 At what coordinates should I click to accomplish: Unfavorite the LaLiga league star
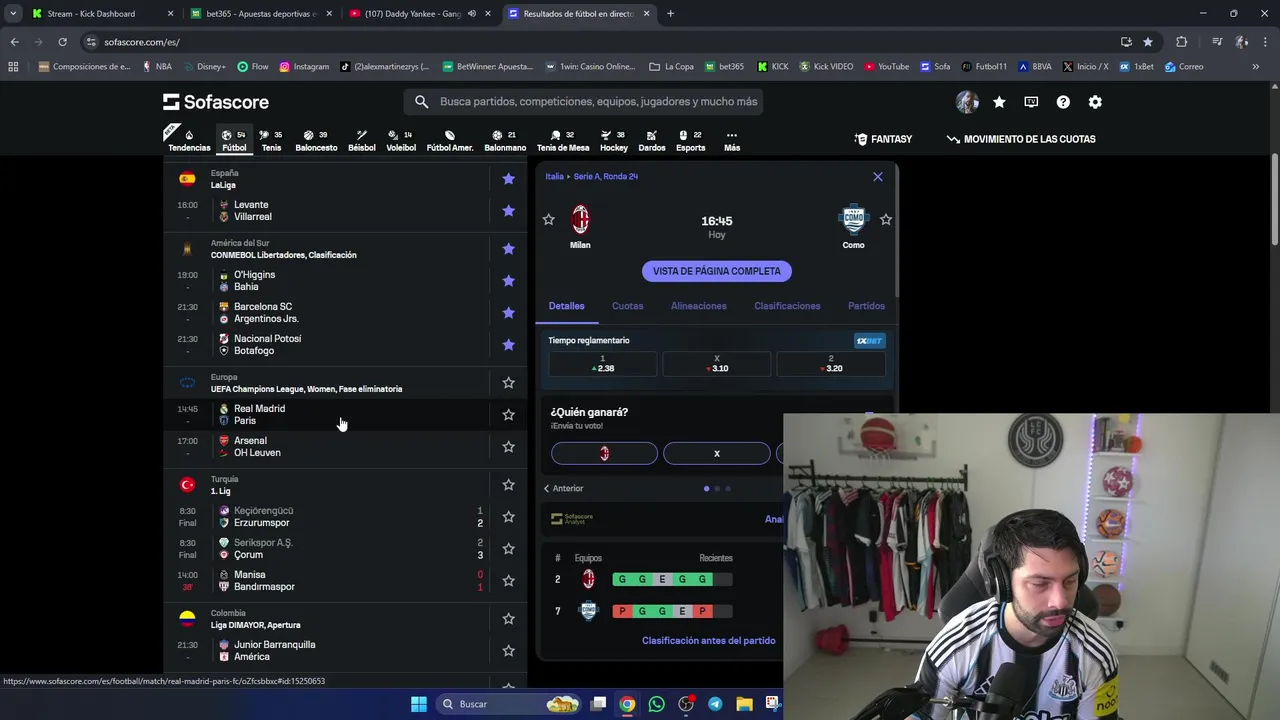508,179
